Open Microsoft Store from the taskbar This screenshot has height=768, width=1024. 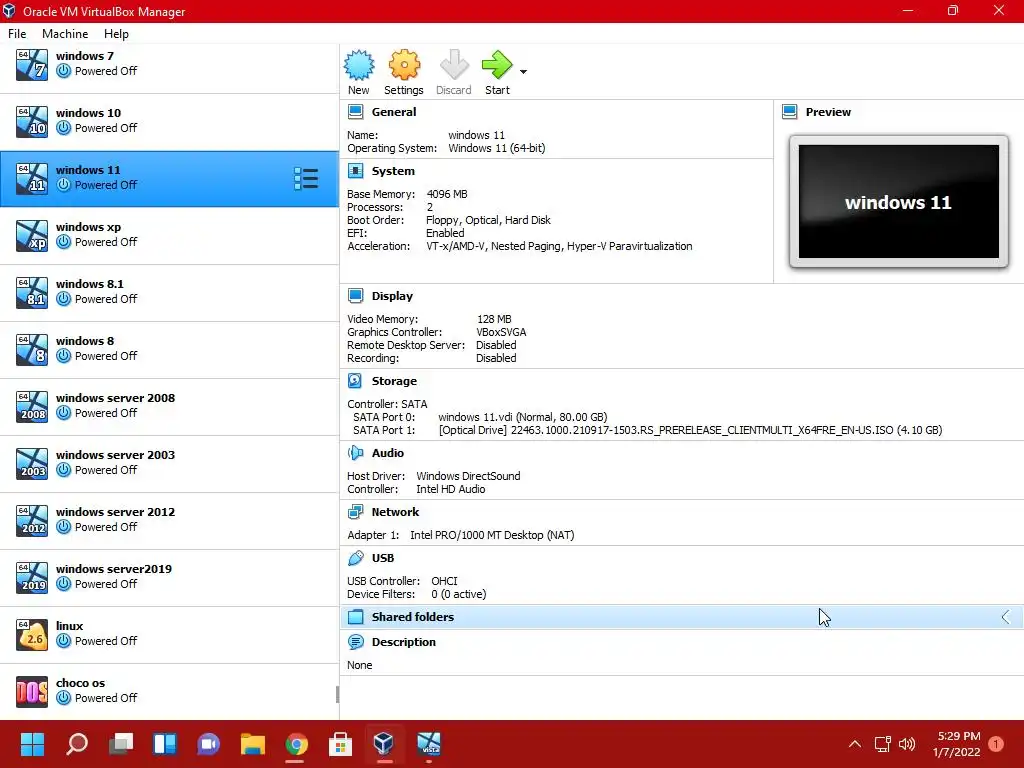click(x=340, y=744)
